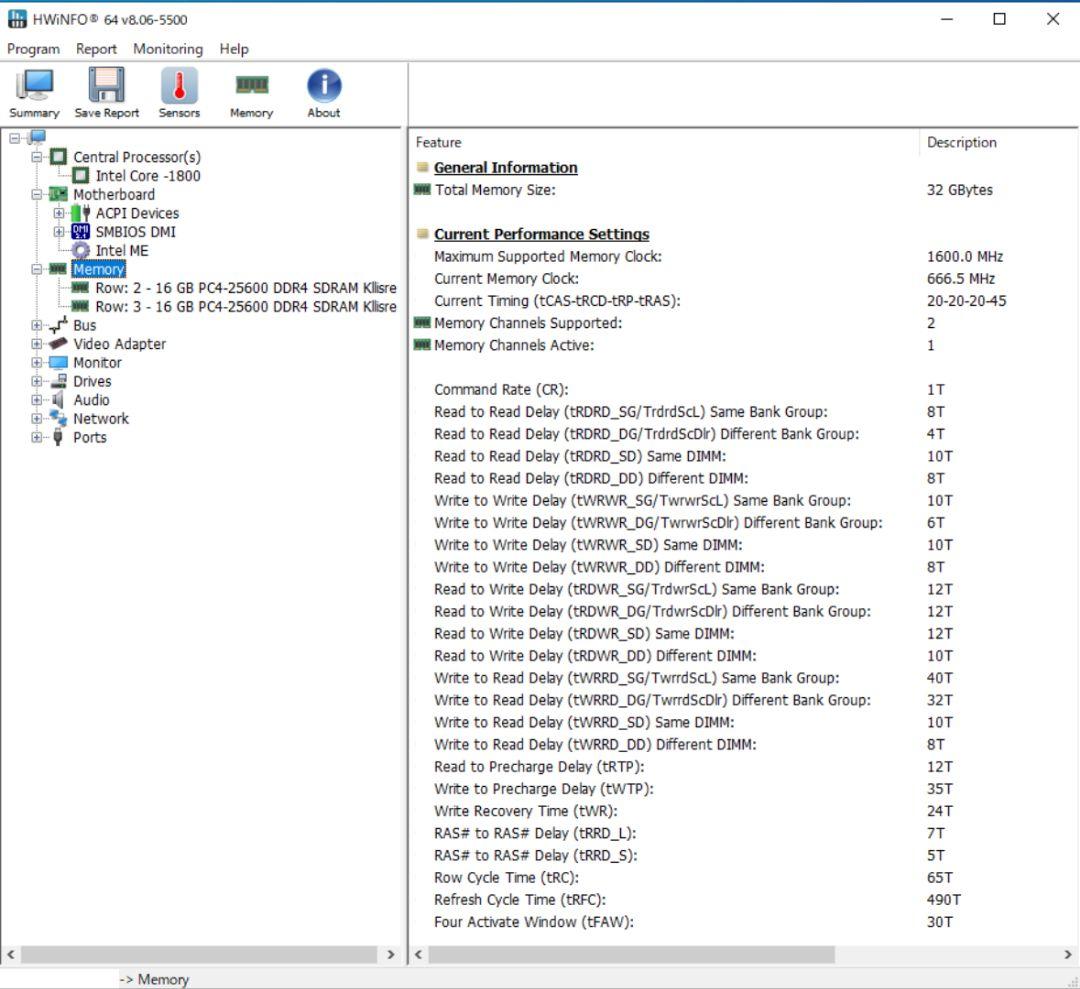Screen dimensions: 1080x989
Task: Click the root computer icon in tree
Action: (37, 138)
